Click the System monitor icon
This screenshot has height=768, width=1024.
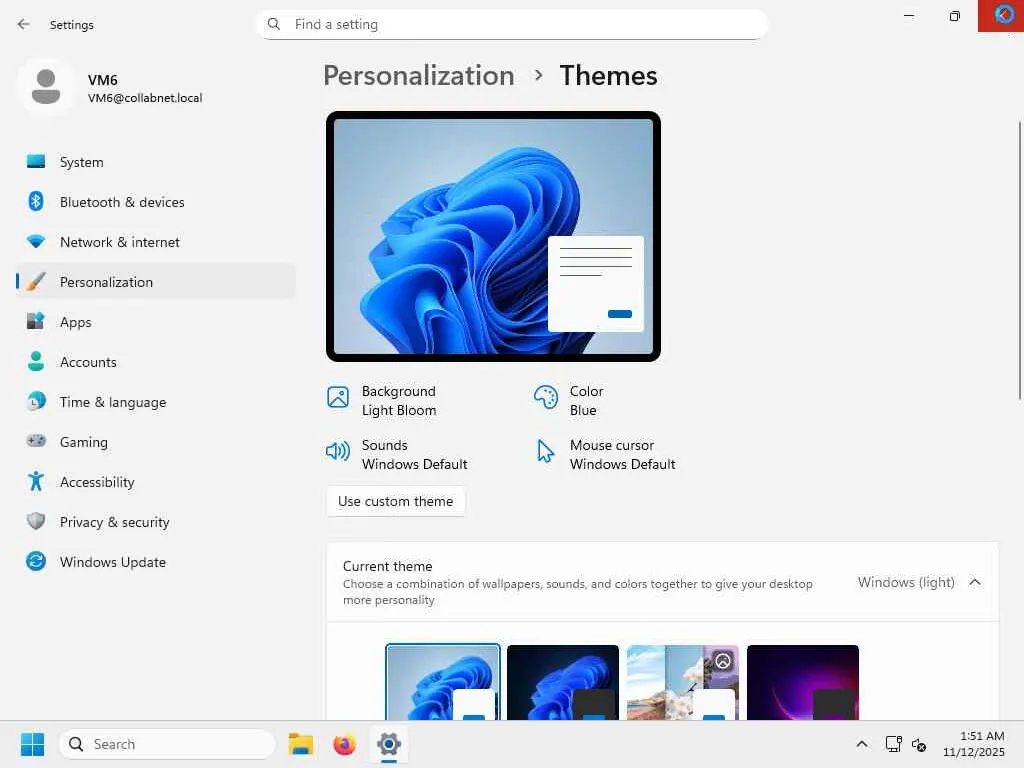click(36, 161)
